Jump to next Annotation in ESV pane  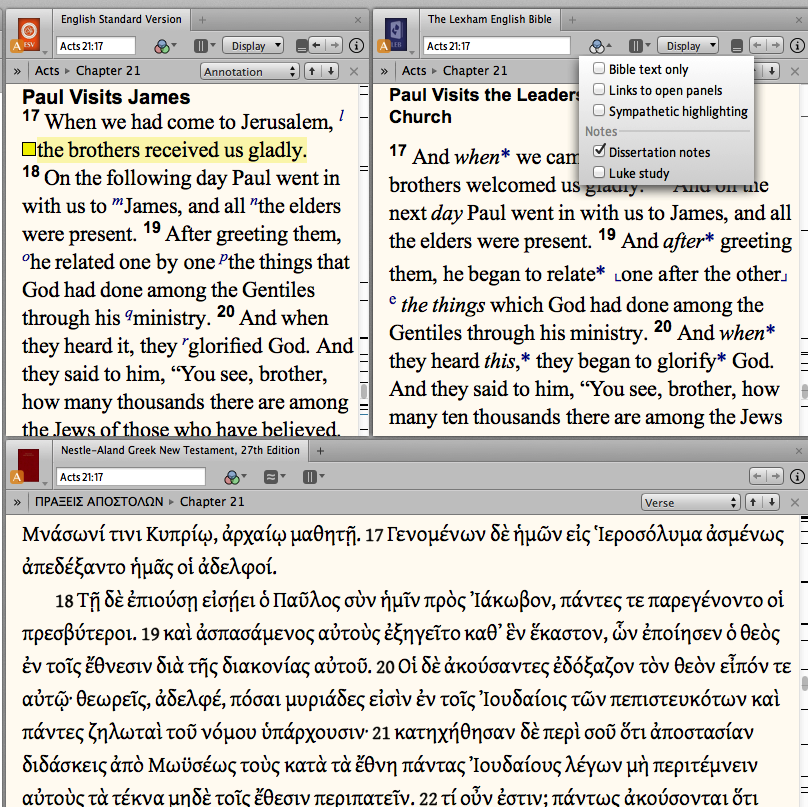(331, 71)
